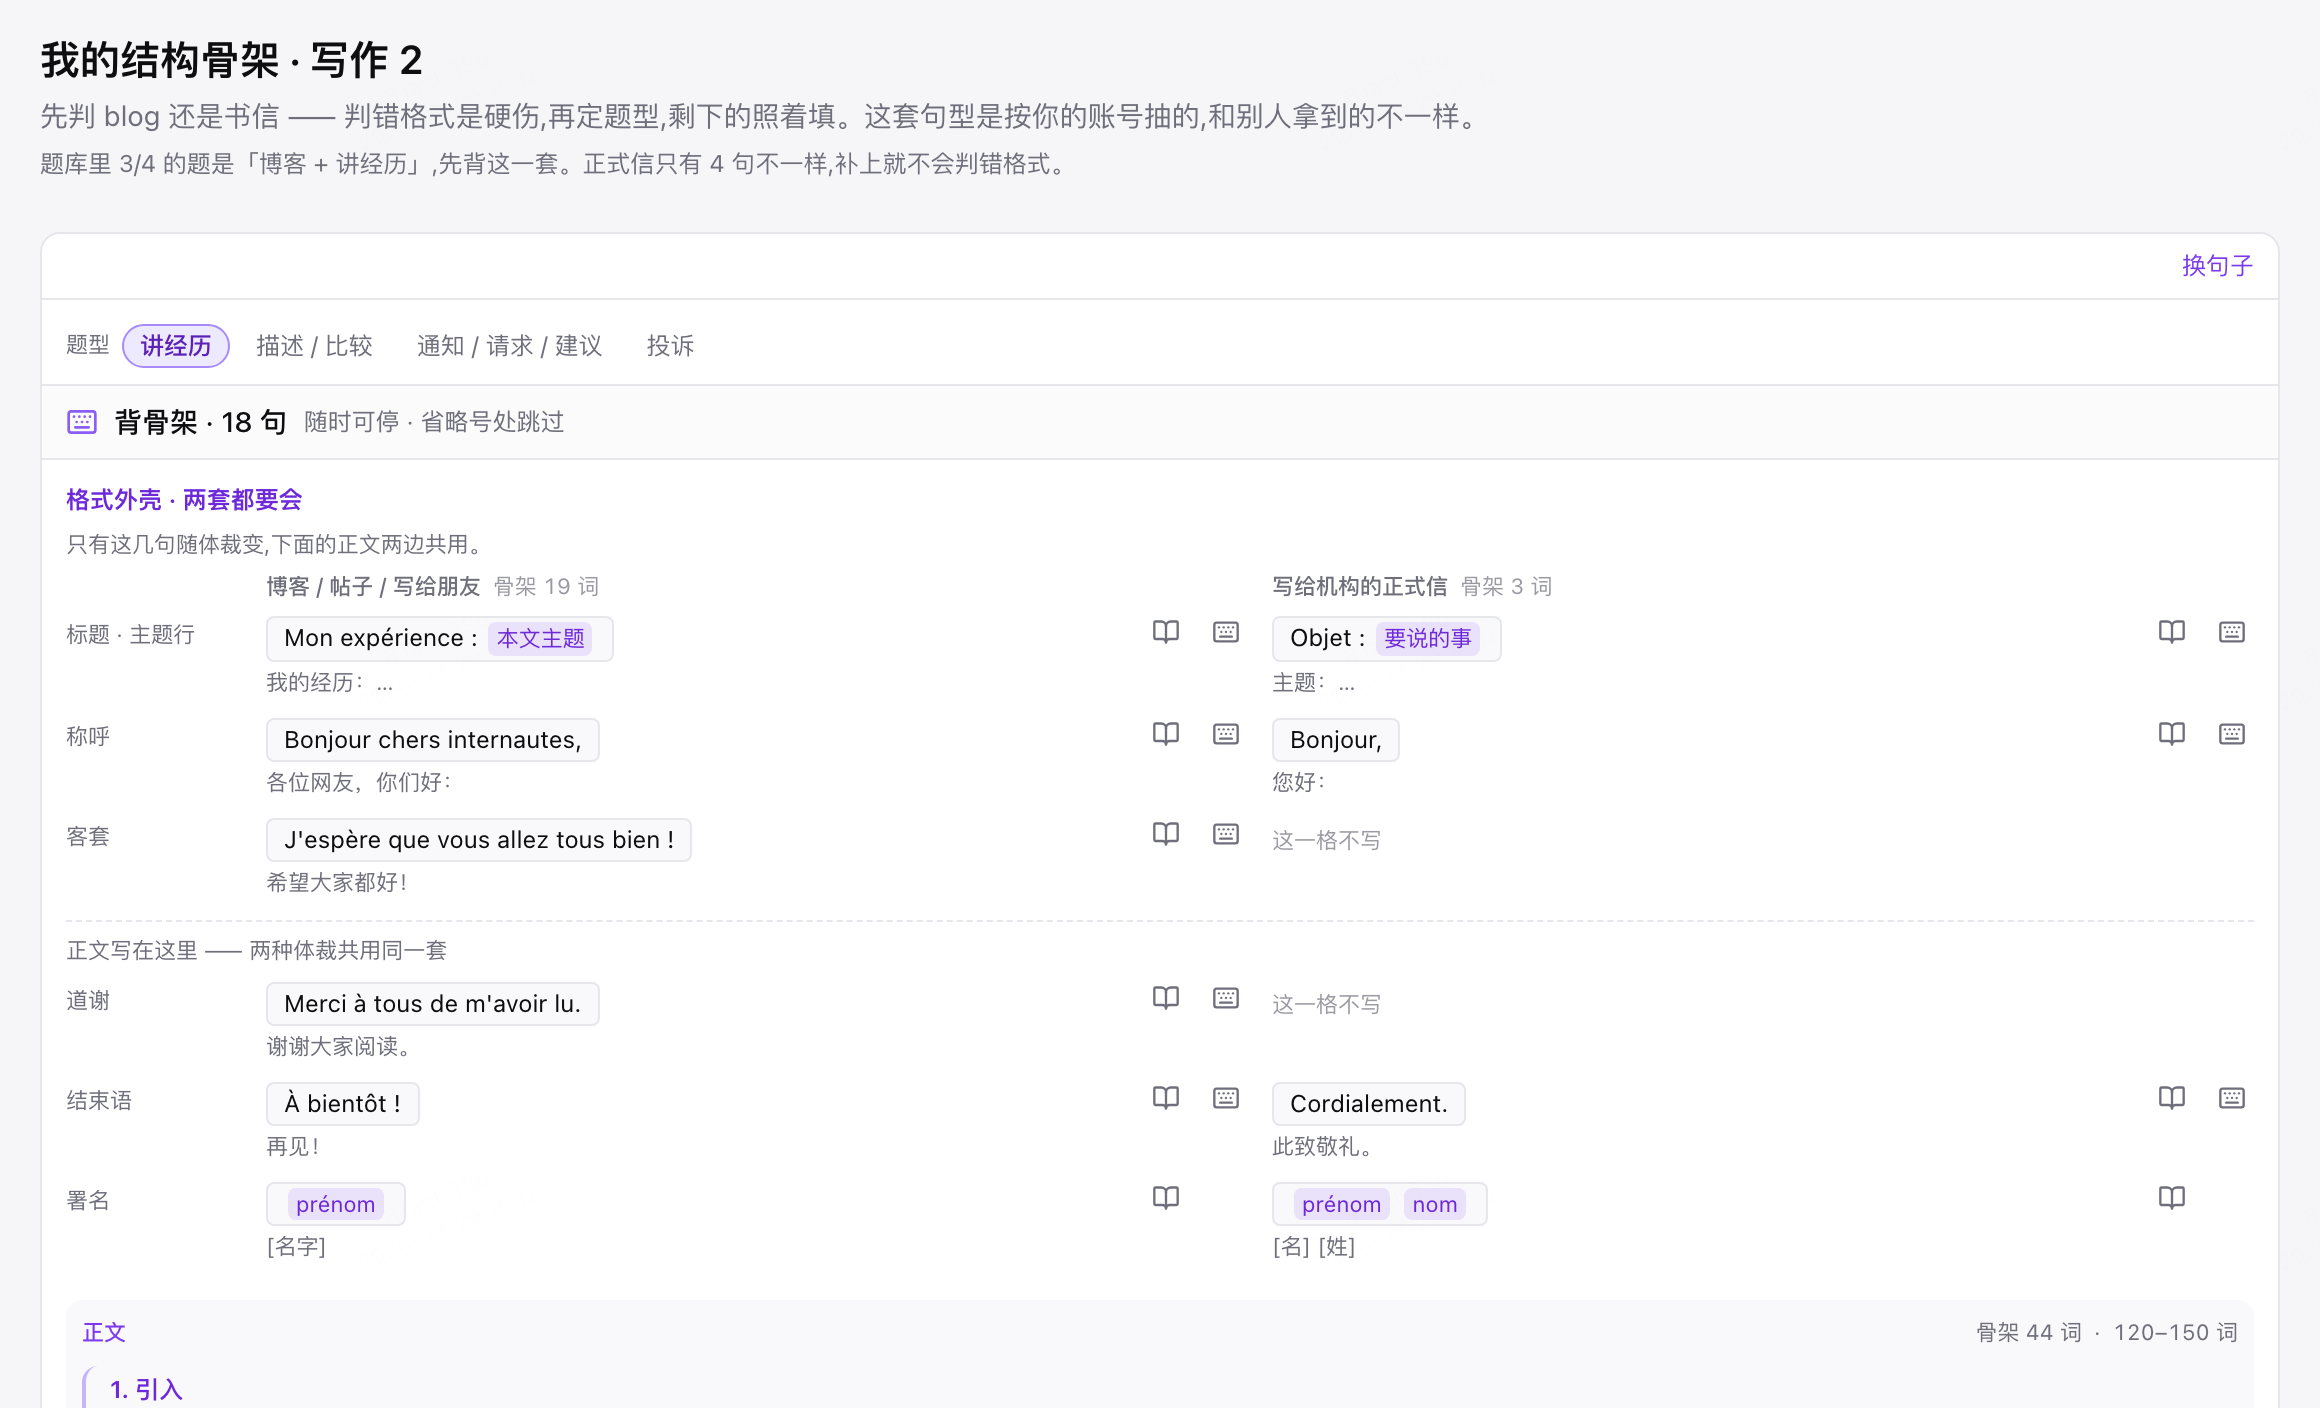Viewport: 2320px width, 1408px height.
Task: Click the 1. 引入 section heading
Action: tap(146, 1390)
